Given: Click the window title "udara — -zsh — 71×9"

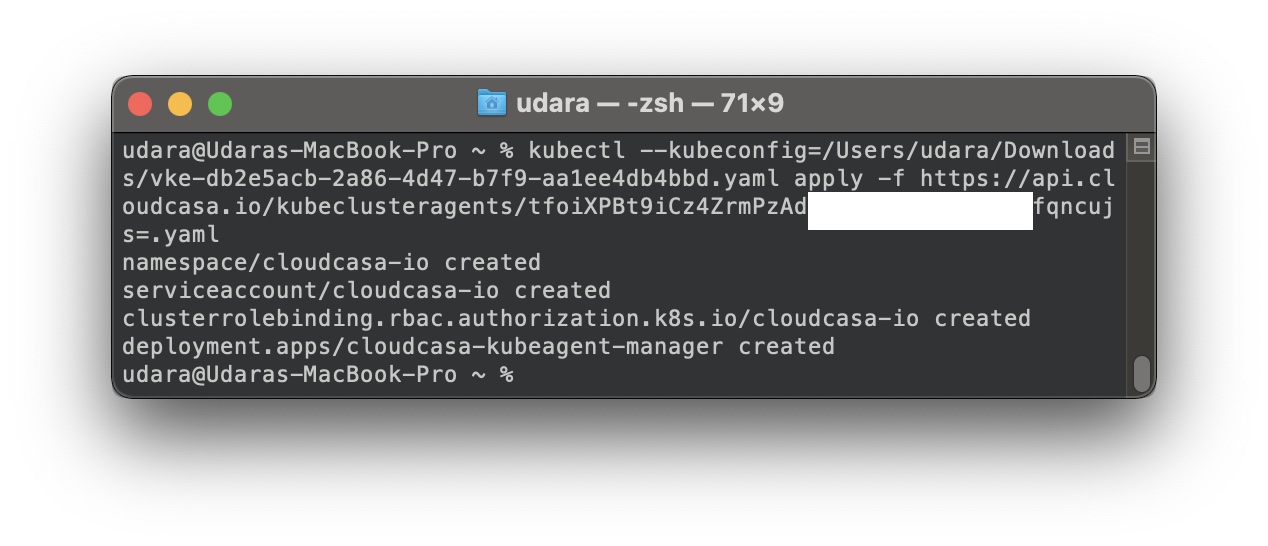Looking at the screenshot, I should point(650,103).
